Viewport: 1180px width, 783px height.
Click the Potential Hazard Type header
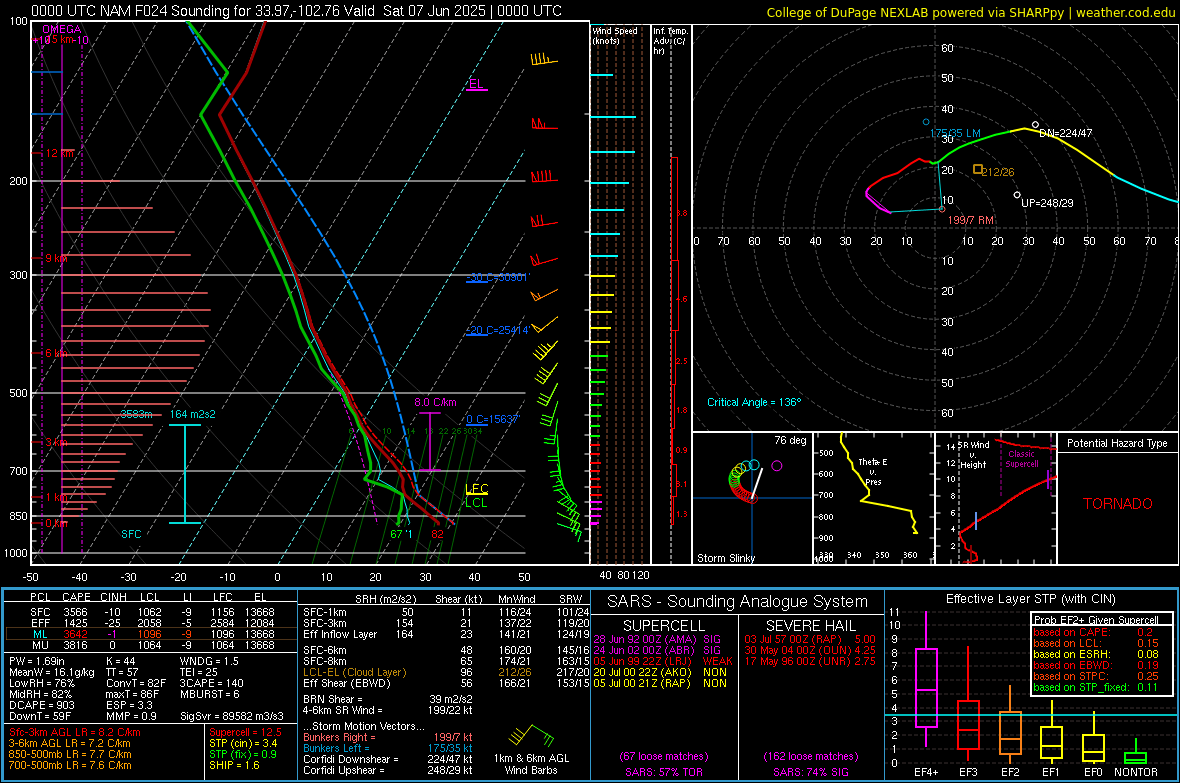tap(1117, 443)
